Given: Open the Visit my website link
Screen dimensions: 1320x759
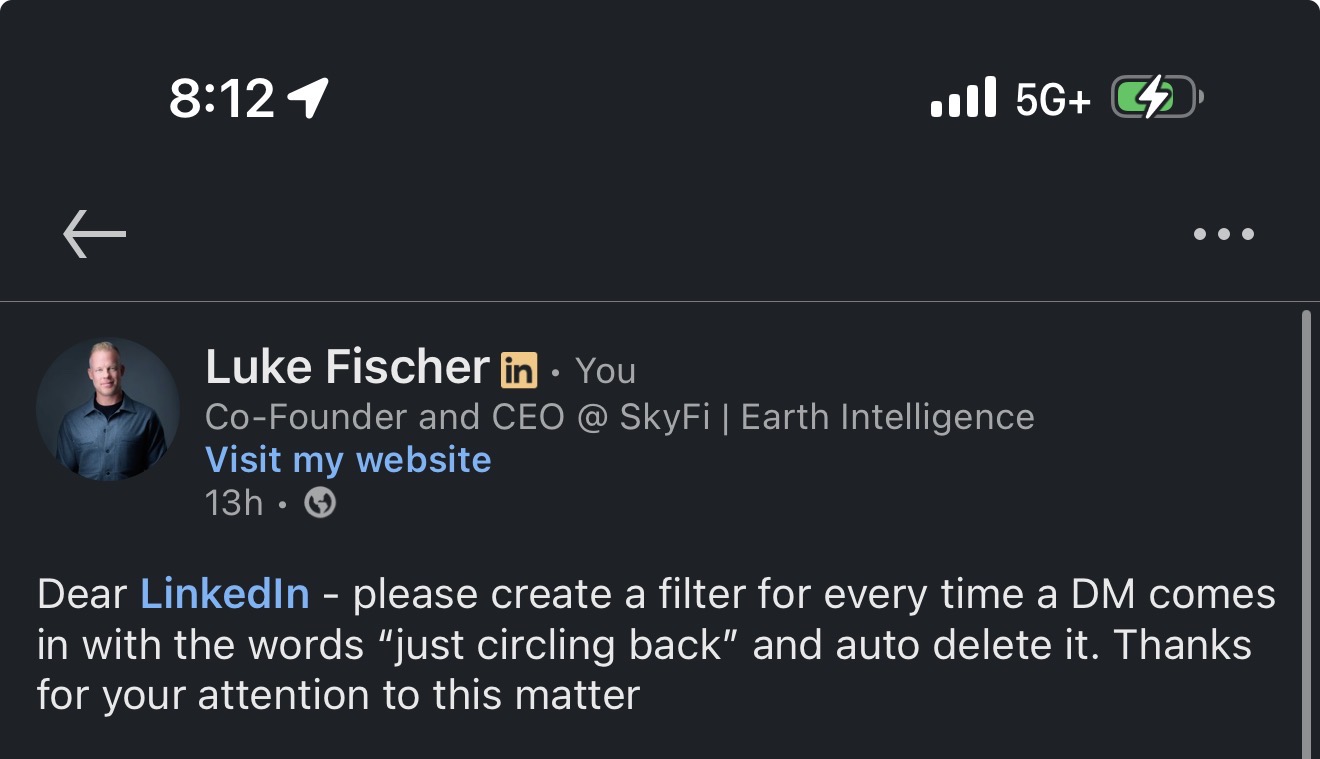Looking at the screenshot, I should click(347, 459).
